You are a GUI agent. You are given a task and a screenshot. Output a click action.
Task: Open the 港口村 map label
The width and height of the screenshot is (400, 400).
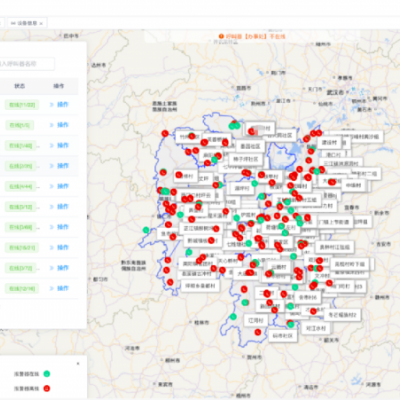[x=333, y=155]
